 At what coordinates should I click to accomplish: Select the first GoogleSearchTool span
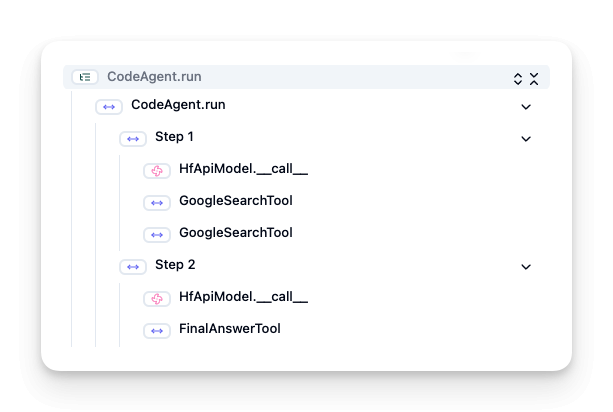point(236,201)
